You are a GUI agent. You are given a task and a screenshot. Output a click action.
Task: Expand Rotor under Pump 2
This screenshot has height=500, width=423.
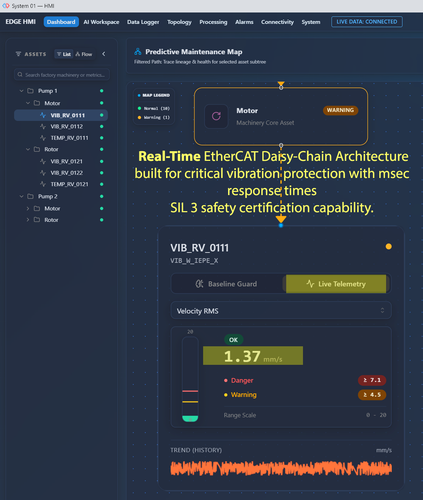(28, 220)
